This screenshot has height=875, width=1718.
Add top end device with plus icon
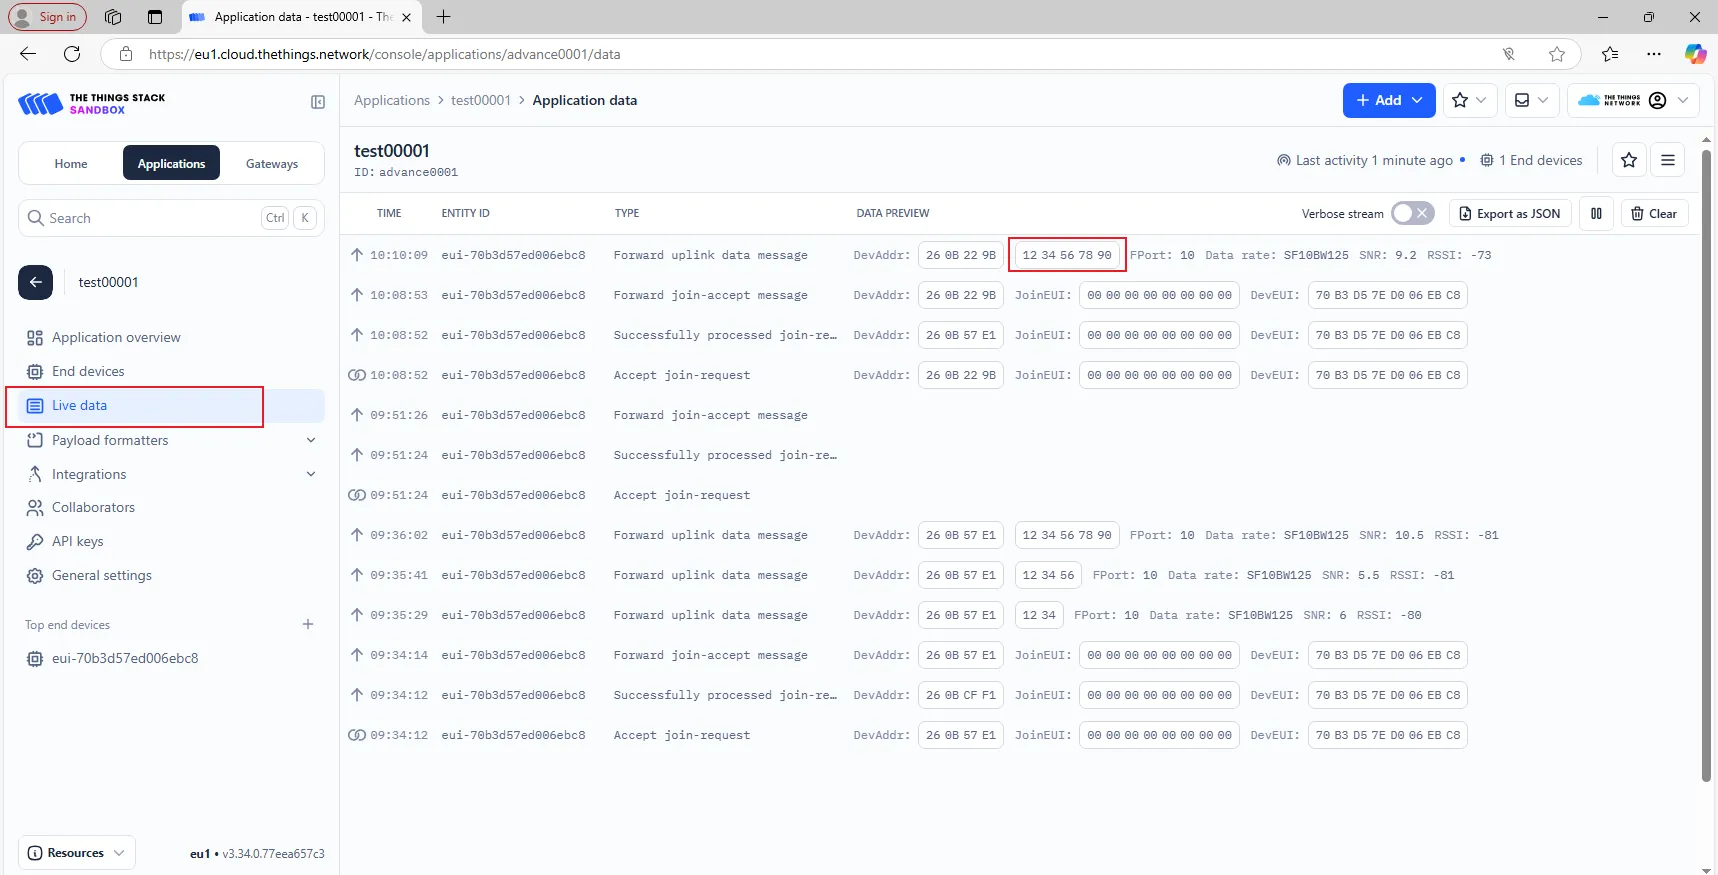[x=308, y=624]
